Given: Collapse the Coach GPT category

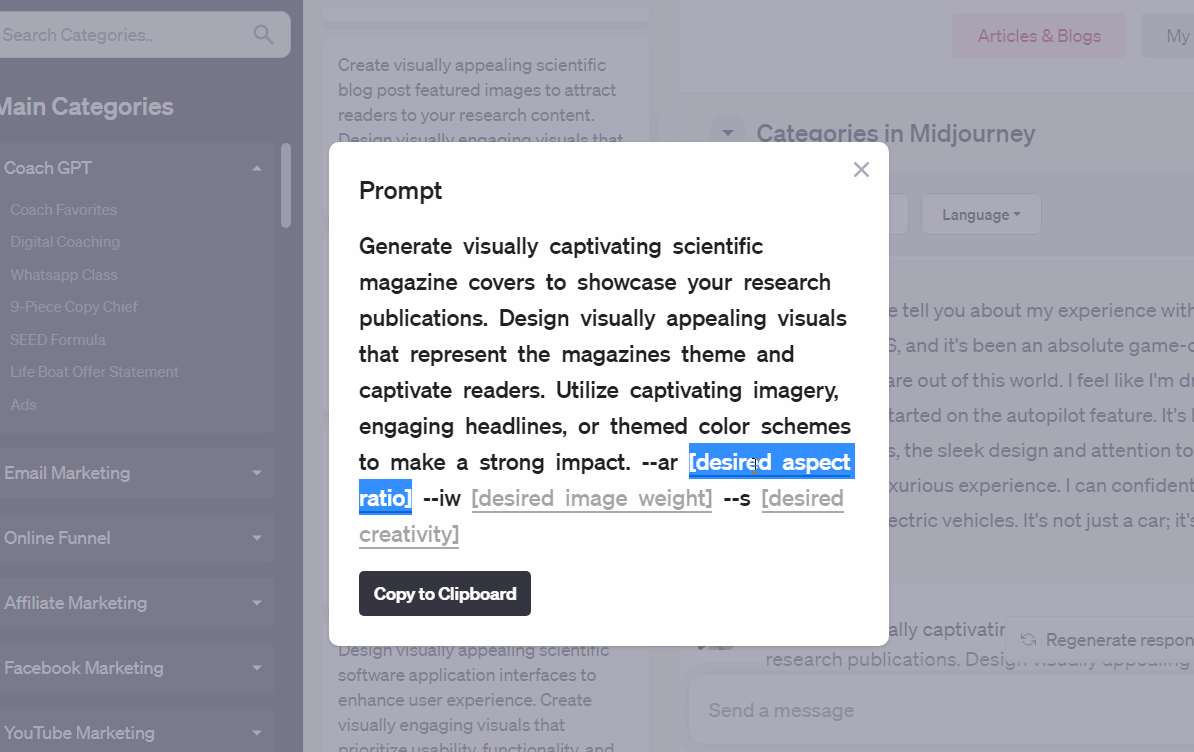Looking at the screenshot, I should pos(257,168).
